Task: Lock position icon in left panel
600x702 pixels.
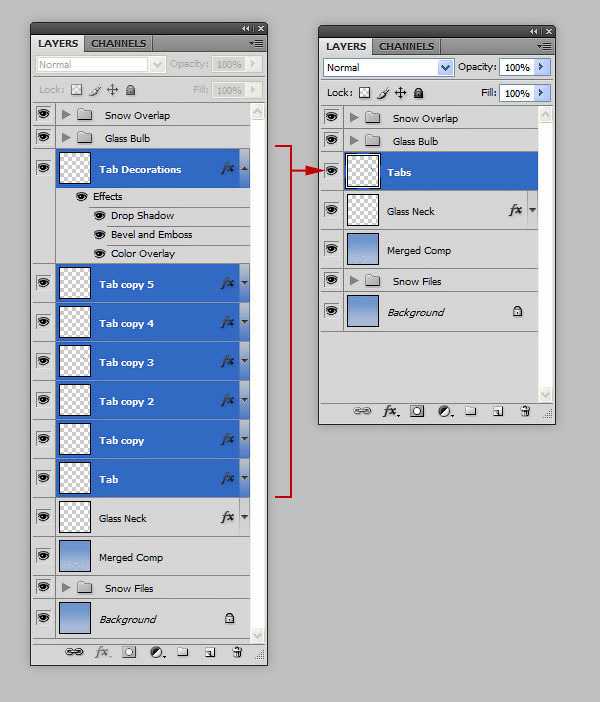Action: [112, 90]
